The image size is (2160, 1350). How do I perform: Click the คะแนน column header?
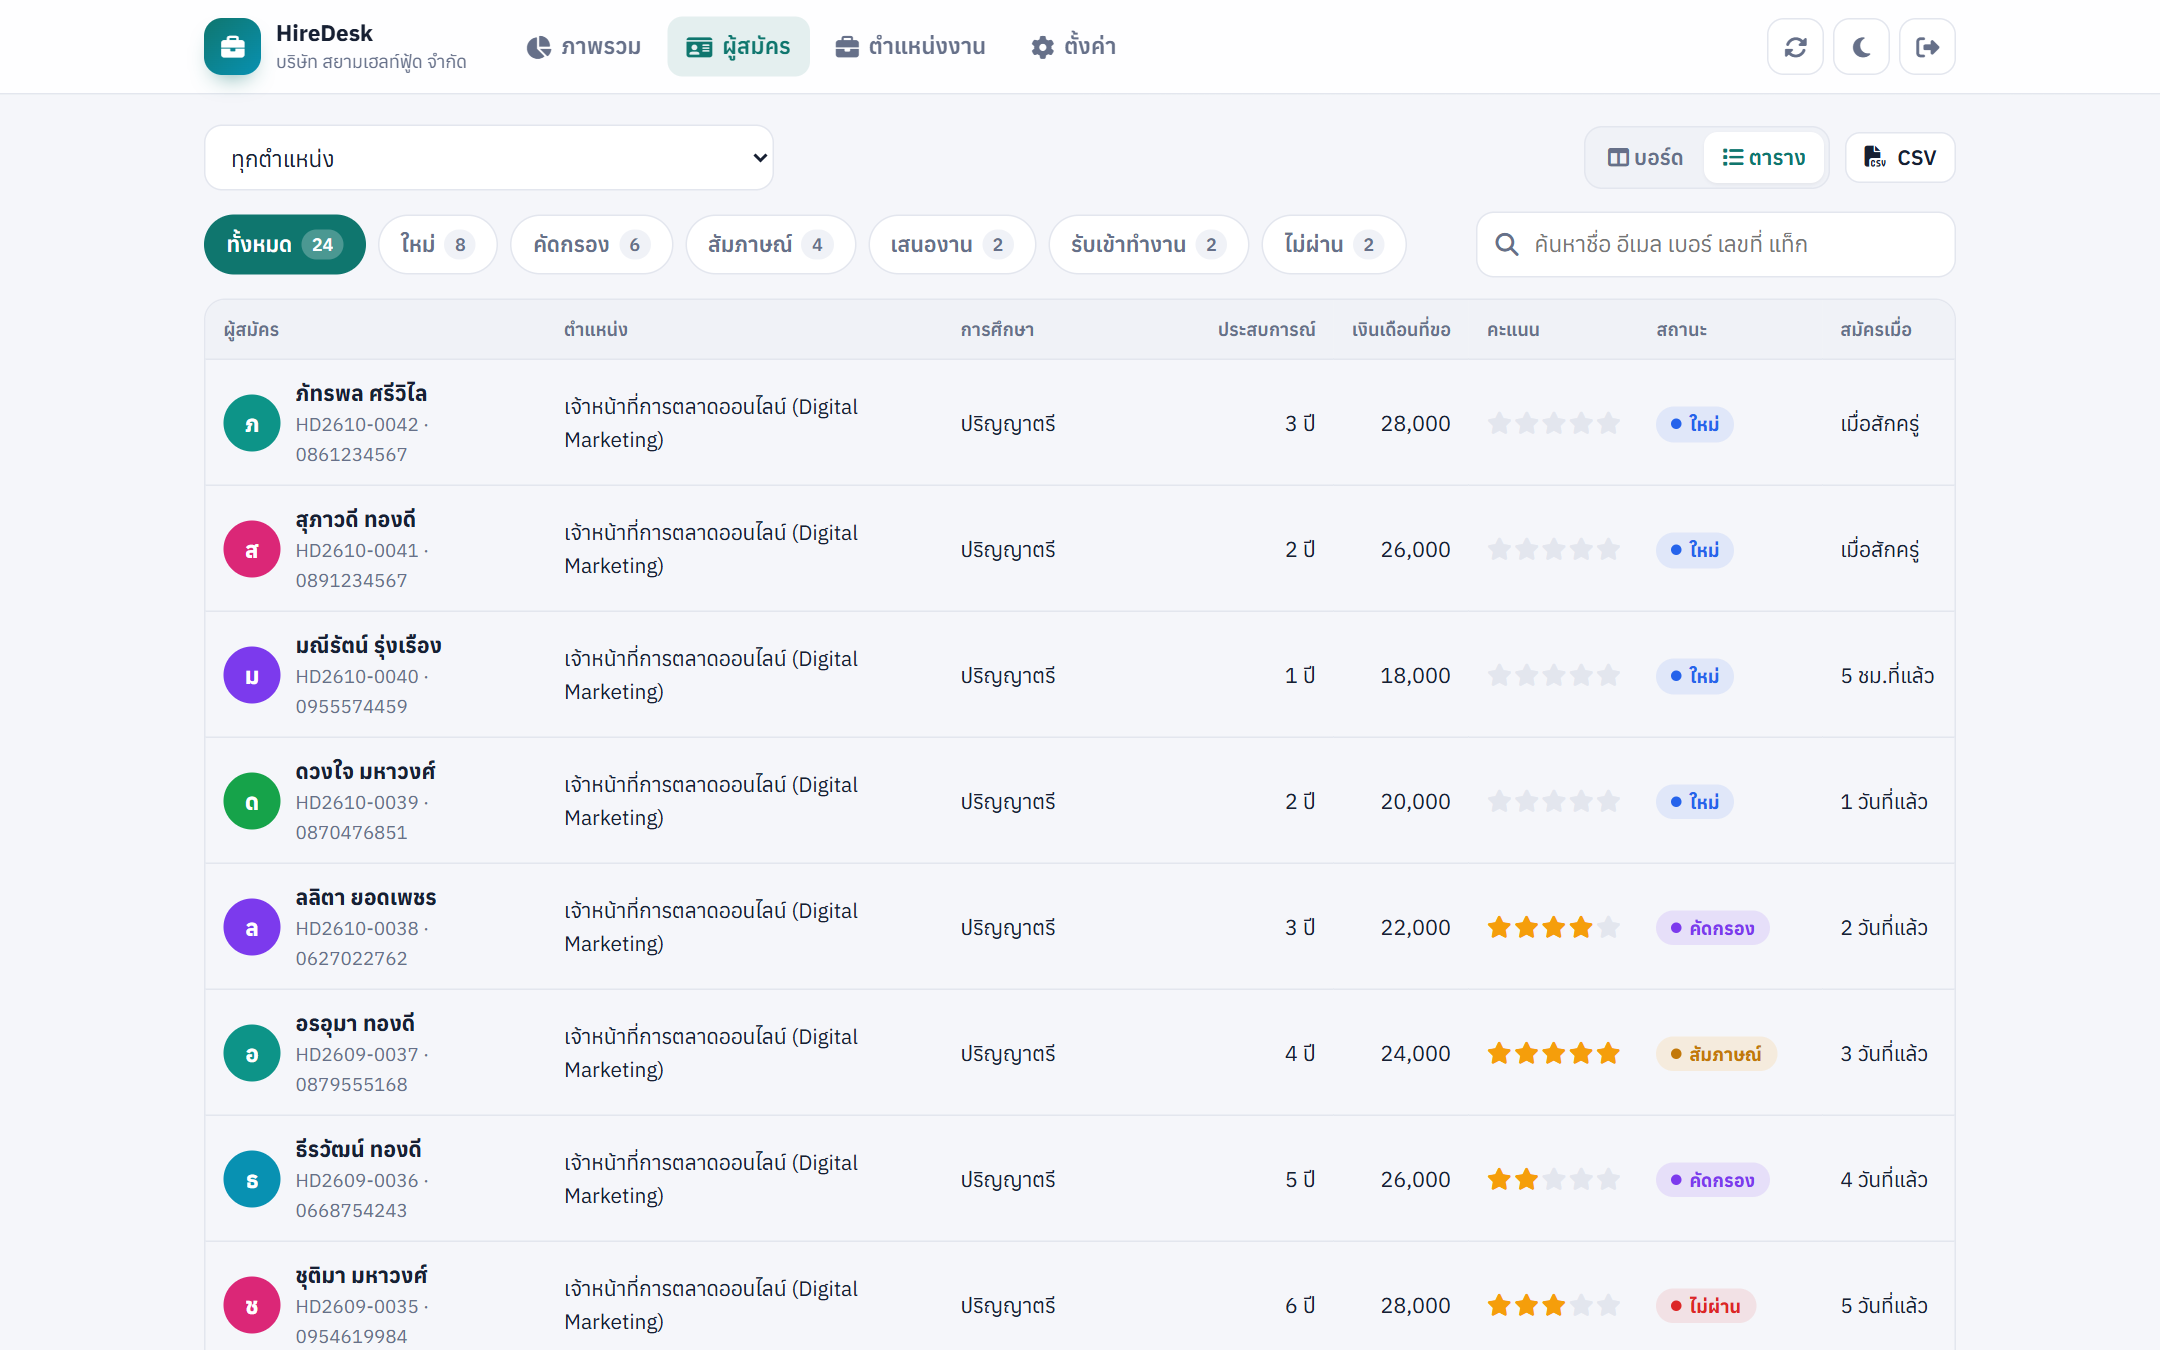1513,330
